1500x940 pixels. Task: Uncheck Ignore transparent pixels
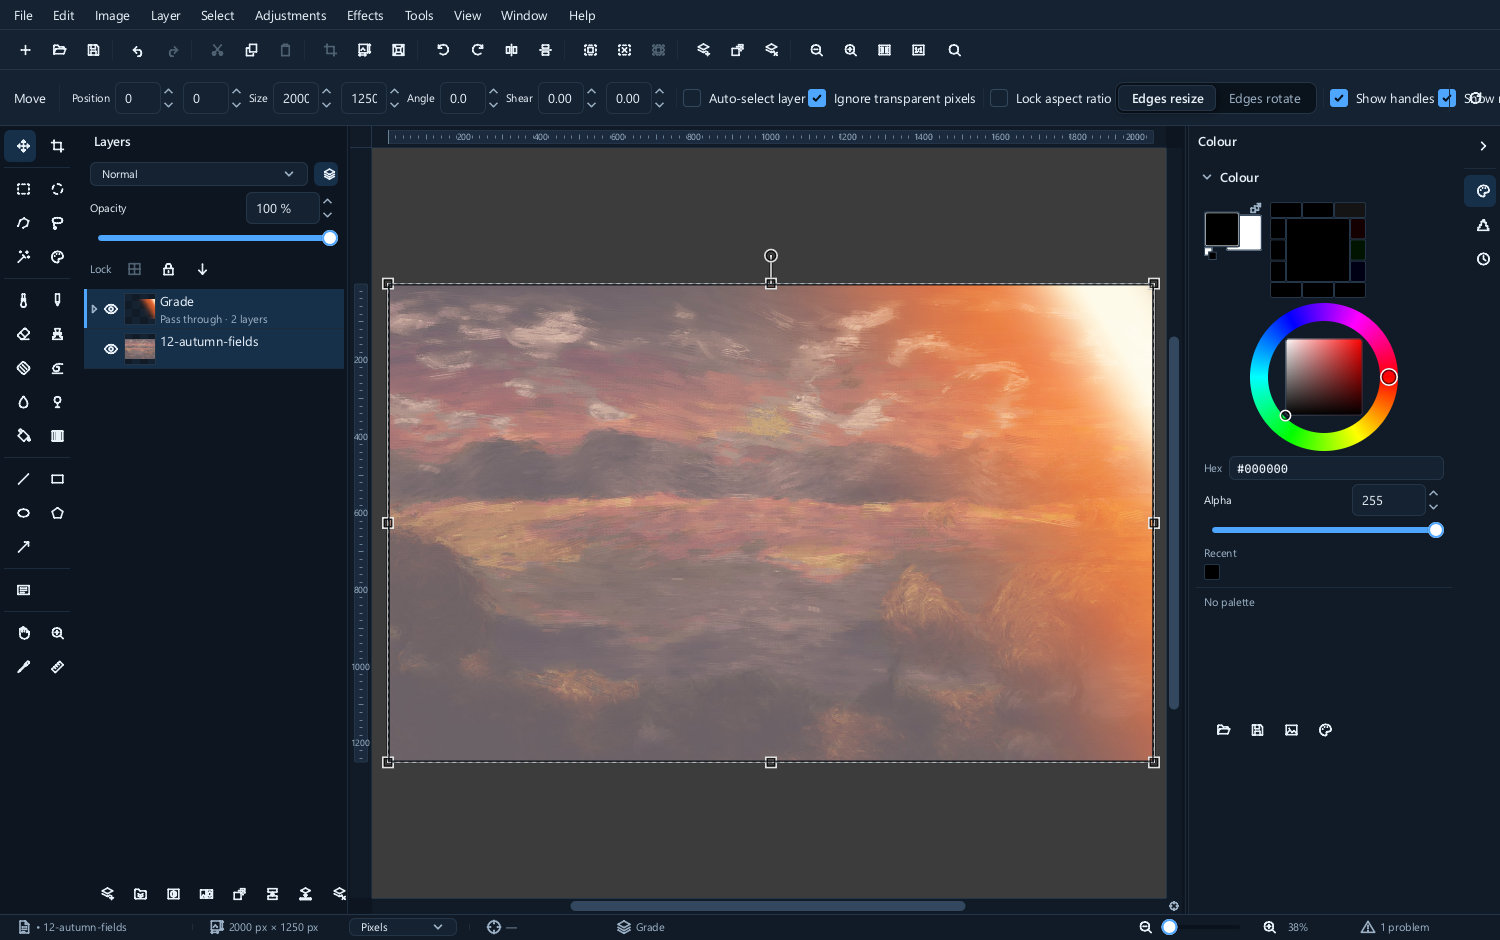click(817, 98)
